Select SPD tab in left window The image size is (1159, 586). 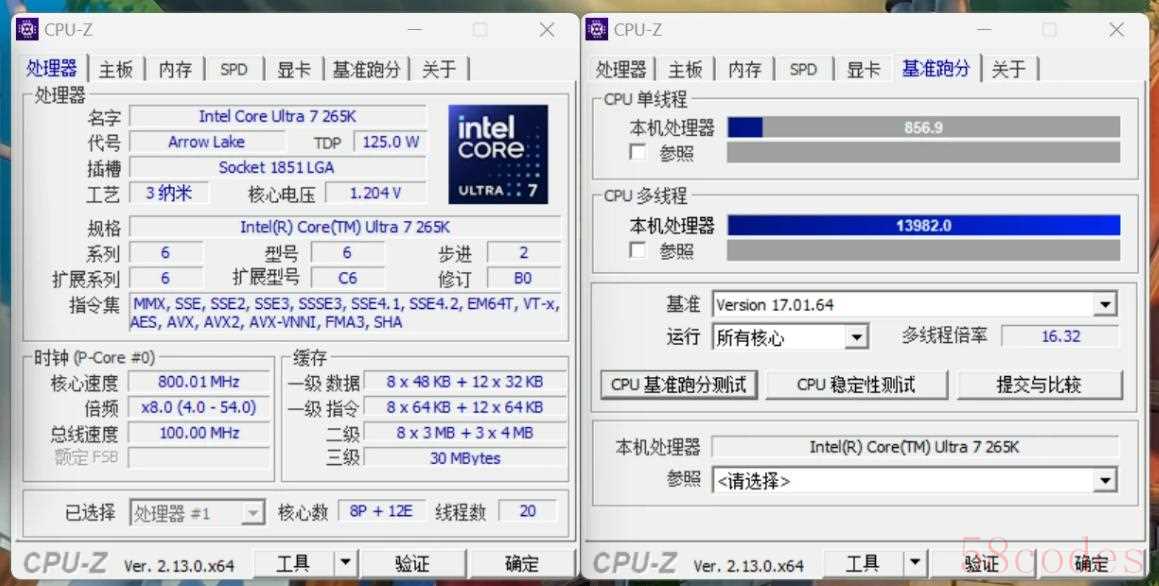pos(234,69)
